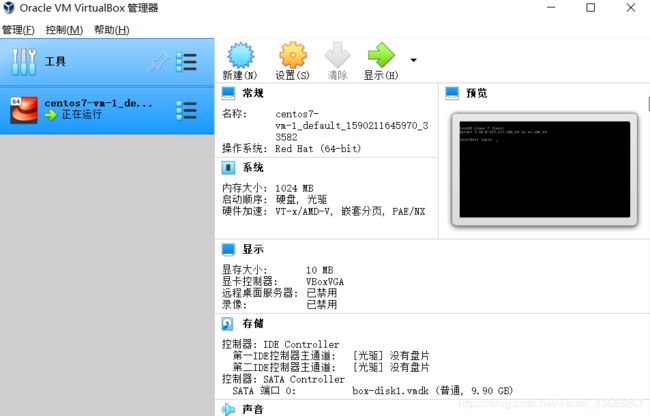The height and width of the screenshot is (416, 650).
Task: Click the VM name value centos7-vm-1_default
Action: pos(352,125)
